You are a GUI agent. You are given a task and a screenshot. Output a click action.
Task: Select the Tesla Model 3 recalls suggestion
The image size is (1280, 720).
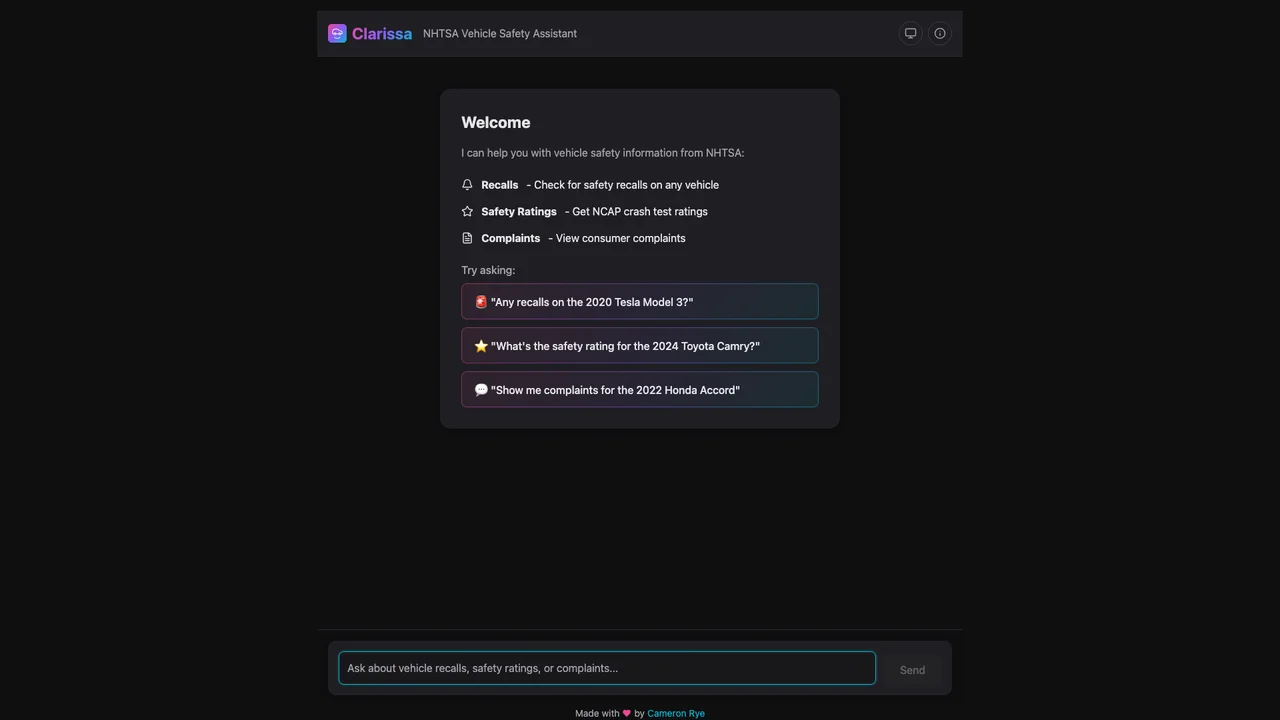[x=639, y=301]
